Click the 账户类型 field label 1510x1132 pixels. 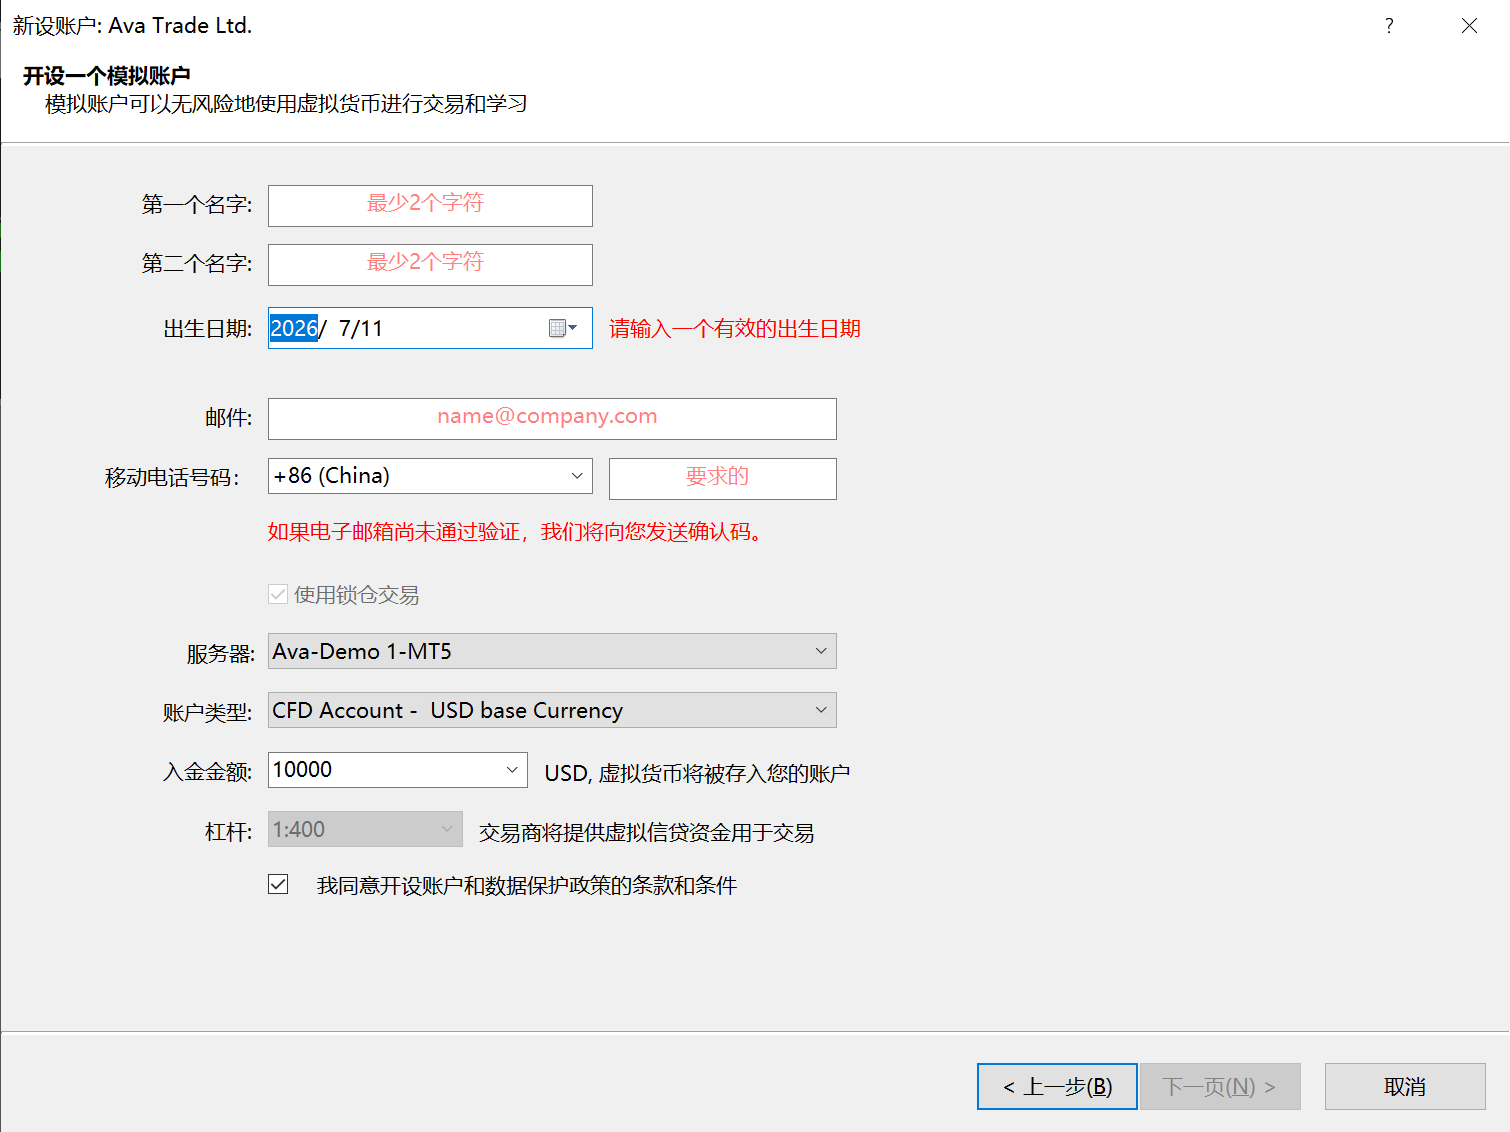[208, 713]
